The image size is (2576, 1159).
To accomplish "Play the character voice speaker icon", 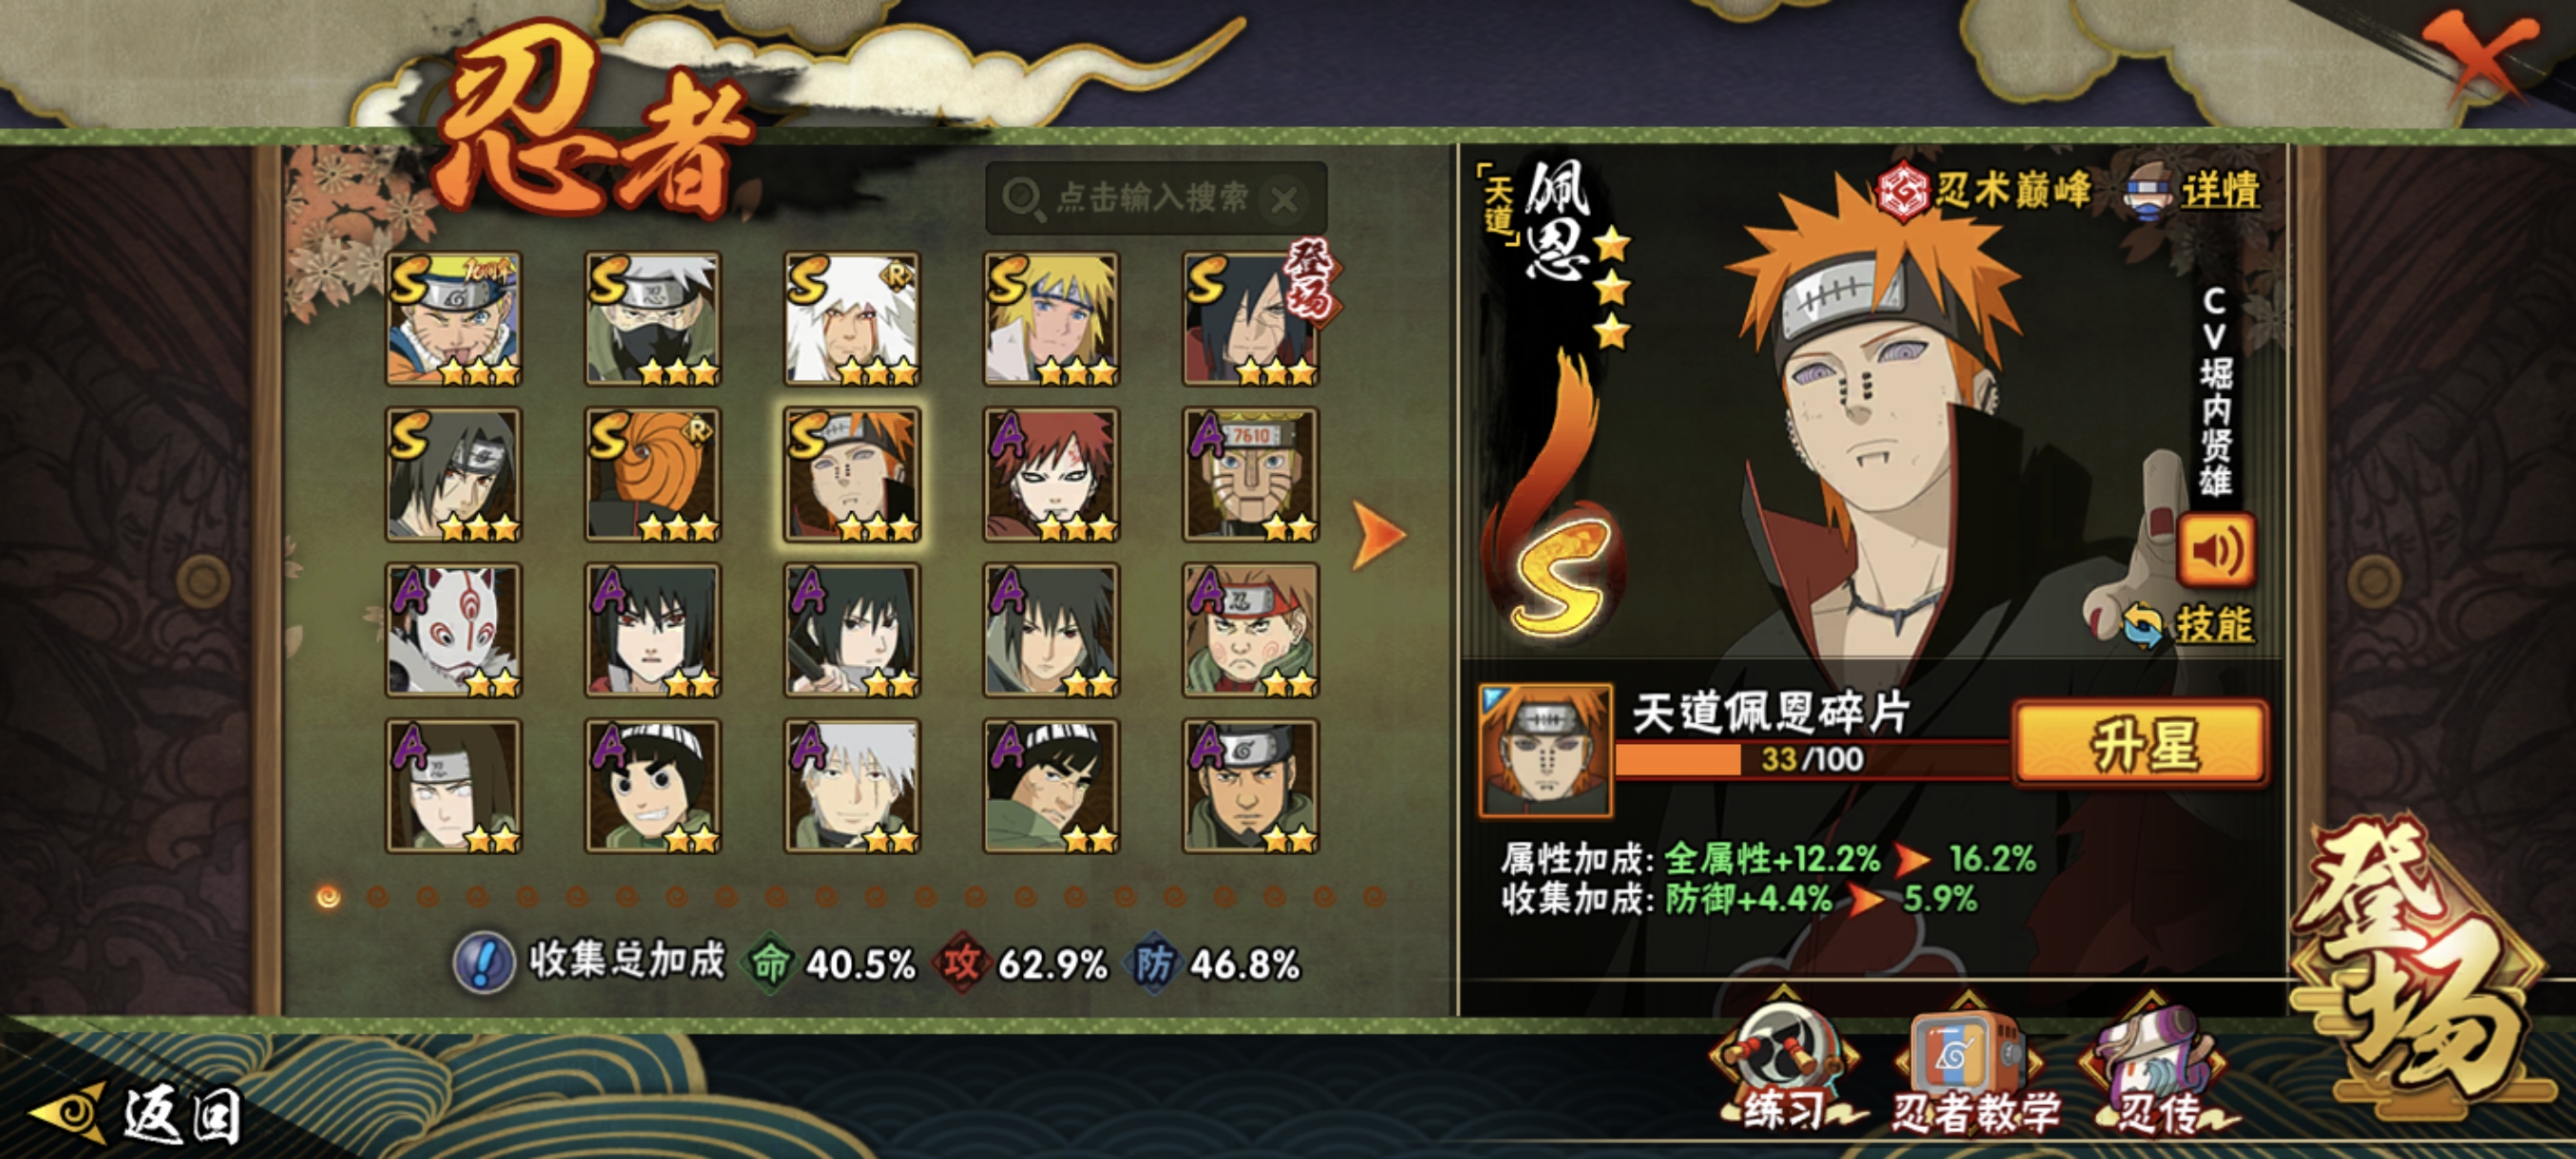I will point(2216,550).
